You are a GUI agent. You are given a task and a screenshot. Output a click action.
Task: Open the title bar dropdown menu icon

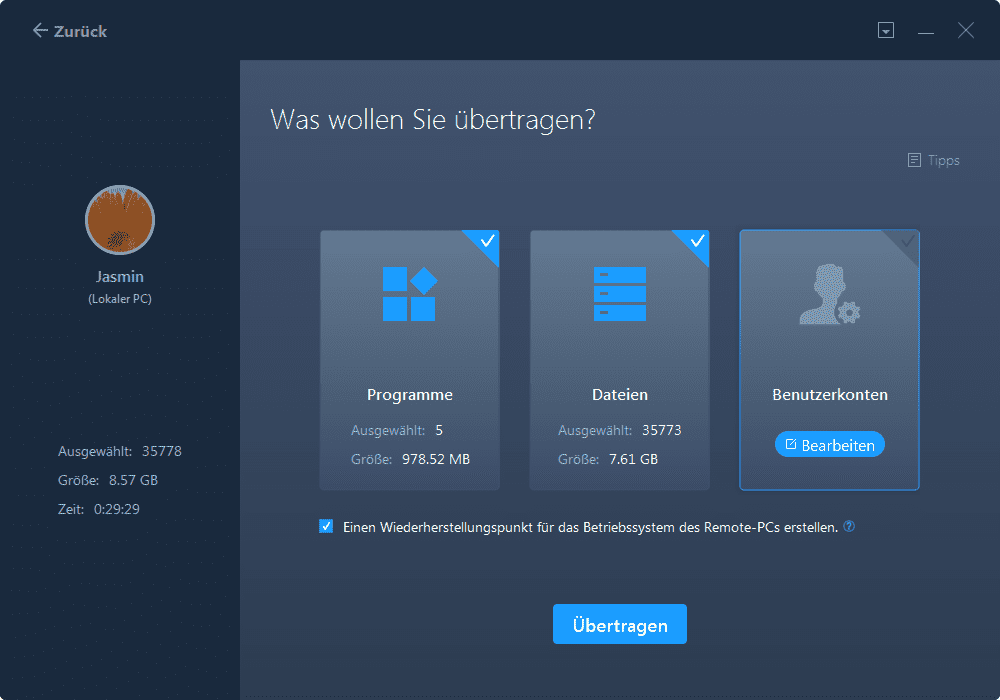click(885, 30)
